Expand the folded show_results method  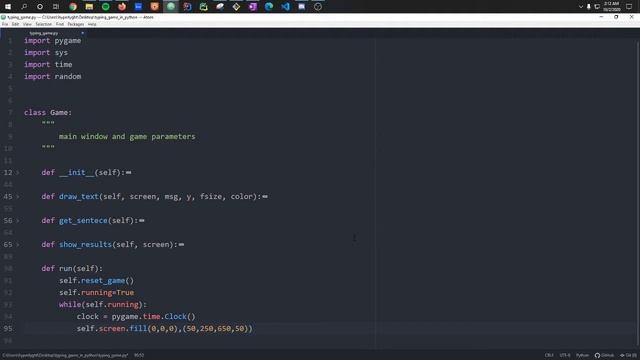coord(18,245)
